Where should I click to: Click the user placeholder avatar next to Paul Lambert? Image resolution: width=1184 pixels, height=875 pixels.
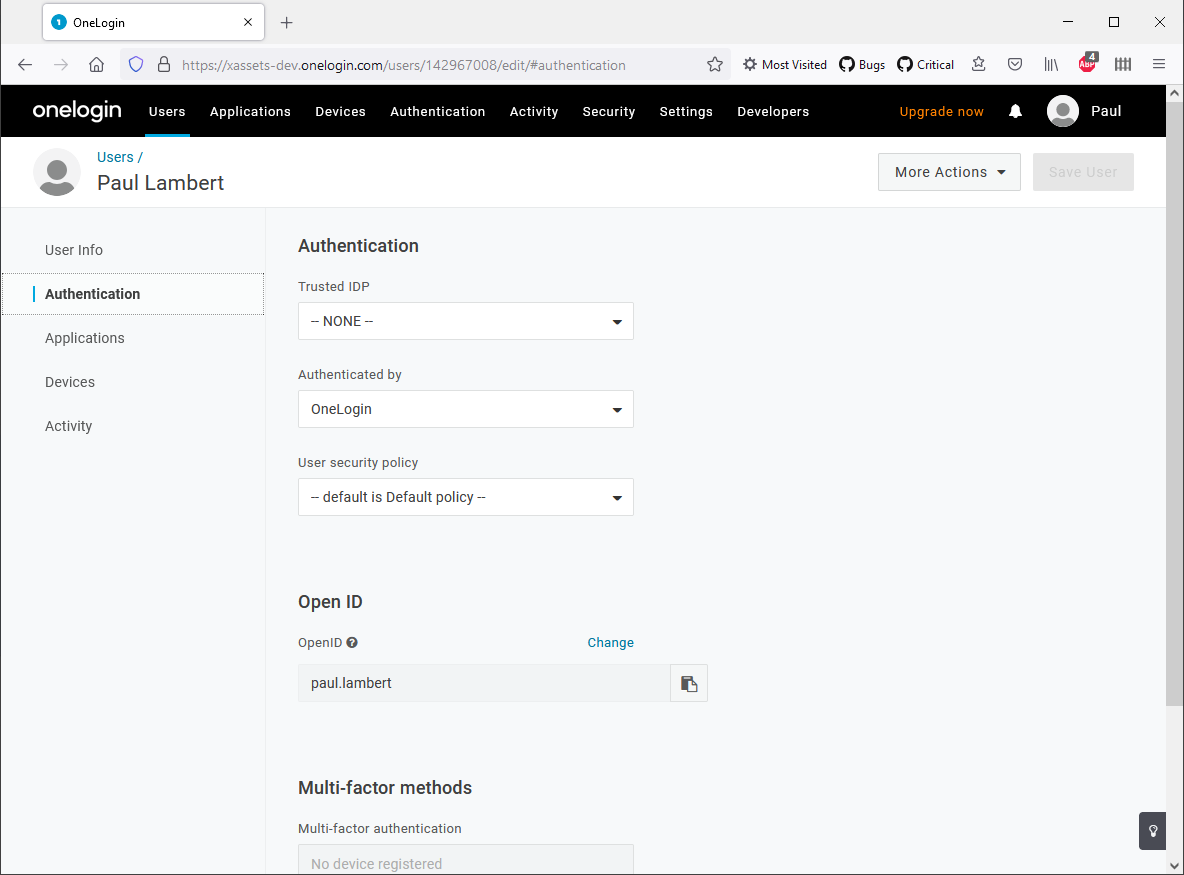[56, 172]
